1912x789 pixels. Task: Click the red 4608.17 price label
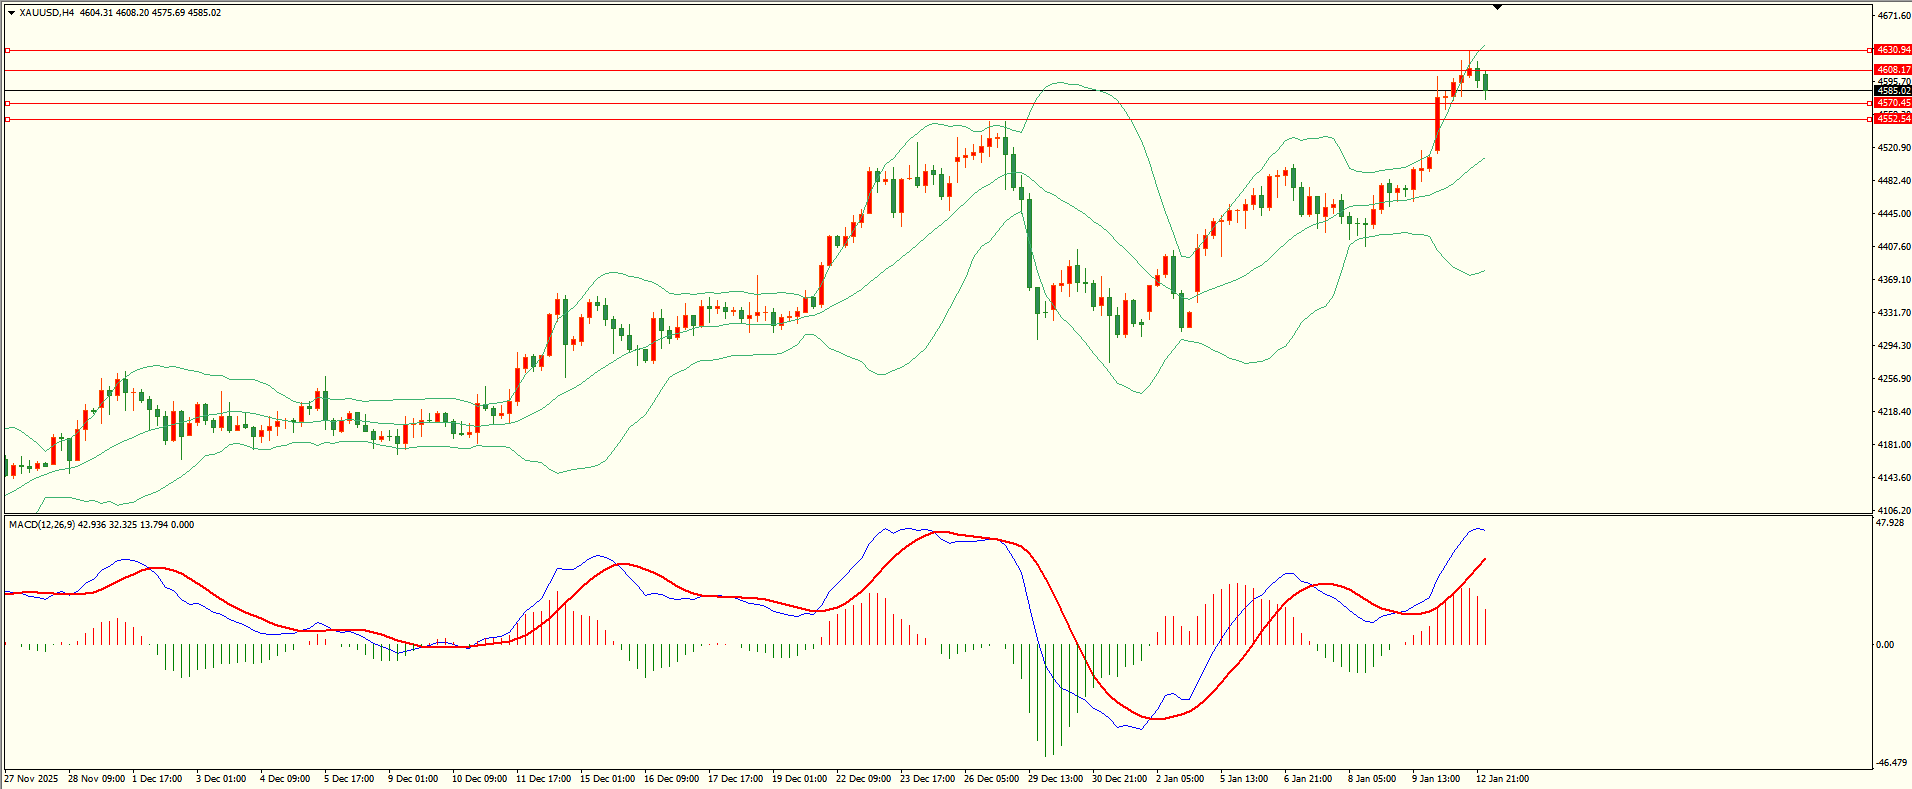pyautogui.click(x=1893, y=70)
